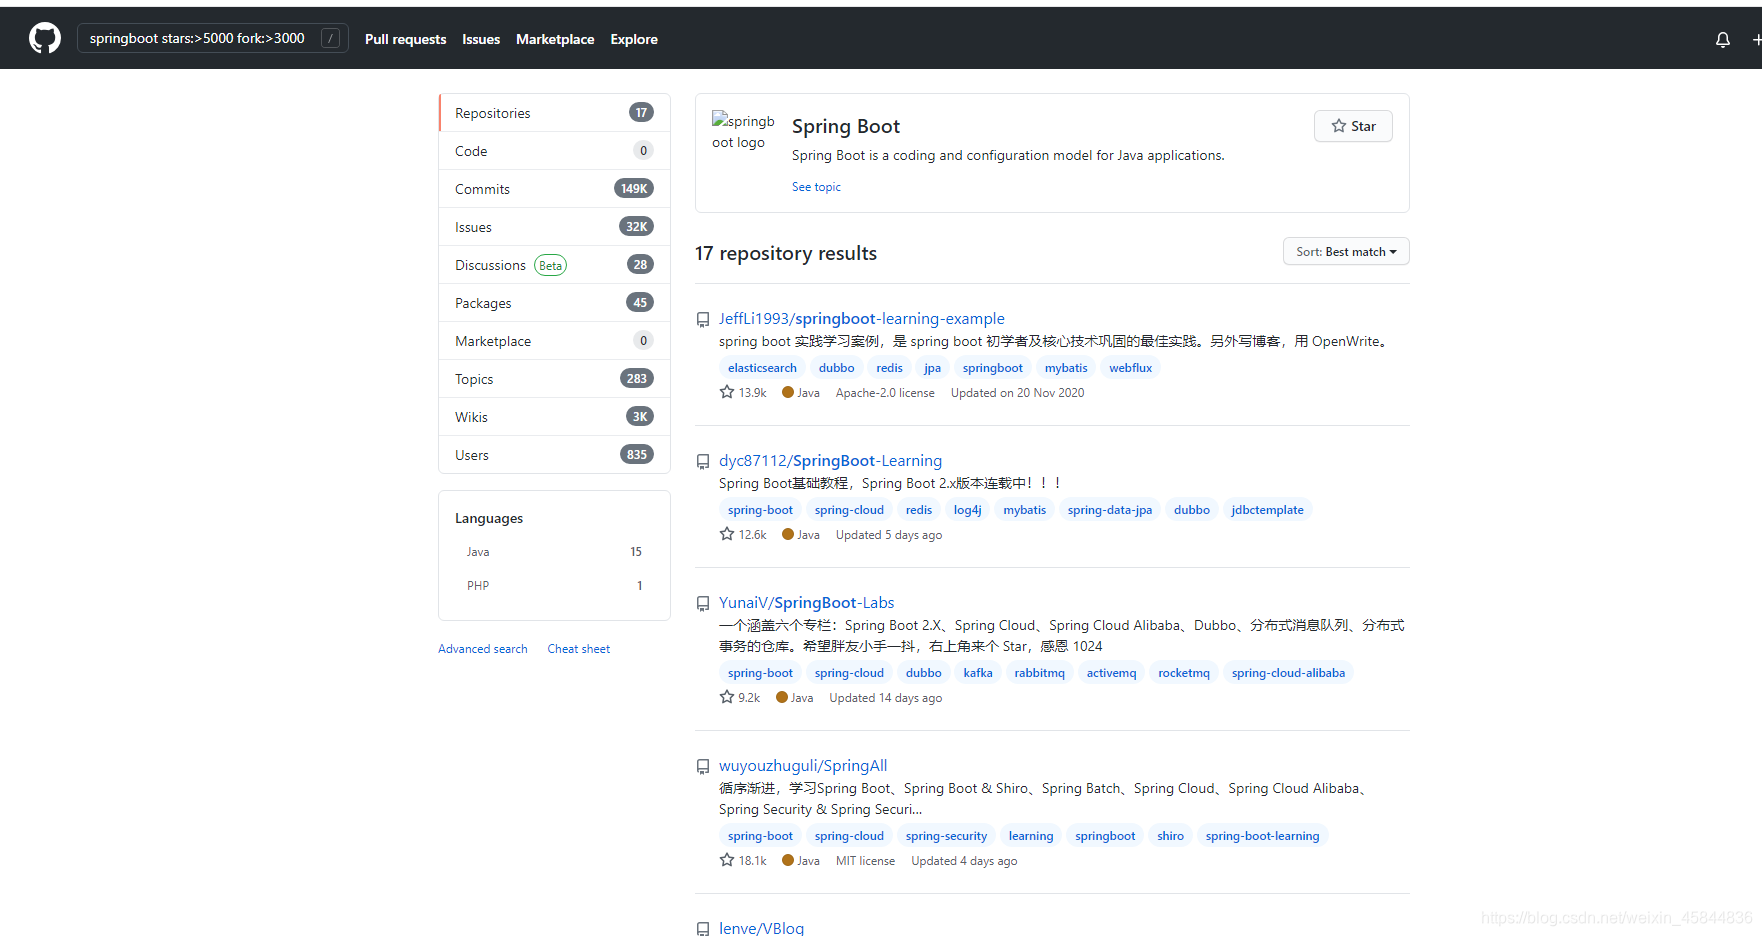Open the See topic link

point(816,187)
